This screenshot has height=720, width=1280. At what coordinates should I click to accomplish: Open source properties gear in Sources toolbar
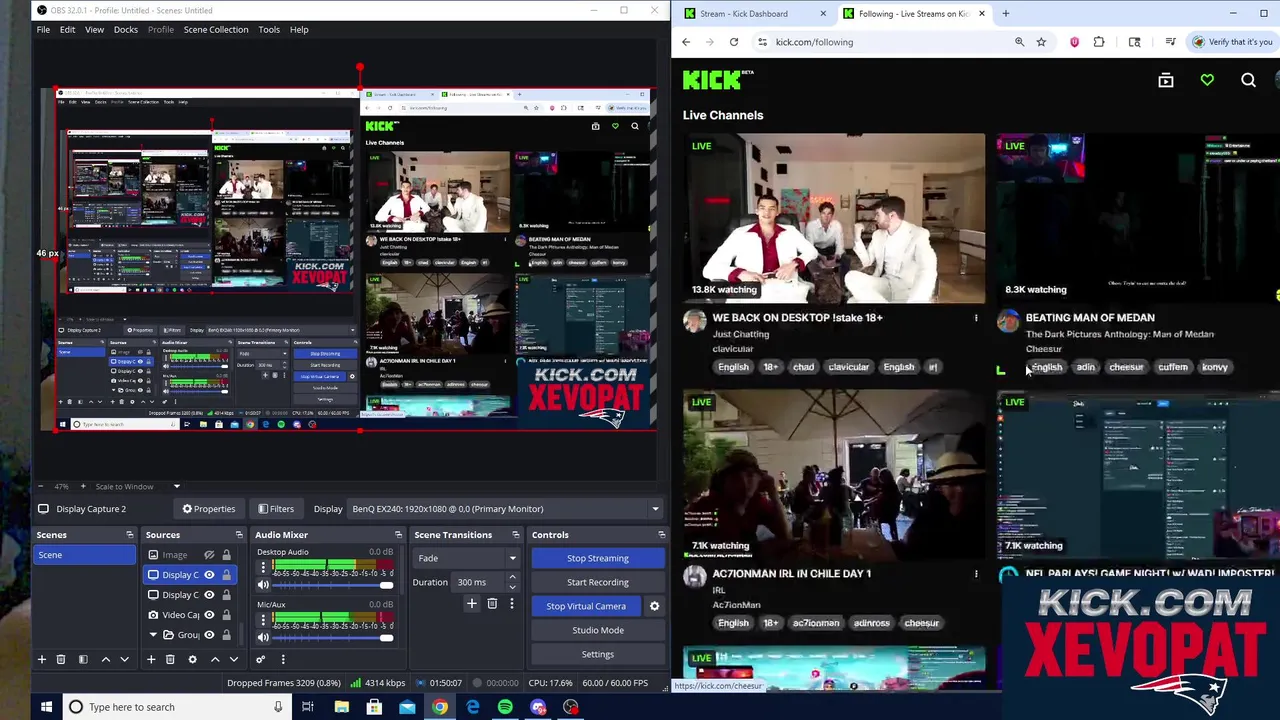tap(192, 659)
